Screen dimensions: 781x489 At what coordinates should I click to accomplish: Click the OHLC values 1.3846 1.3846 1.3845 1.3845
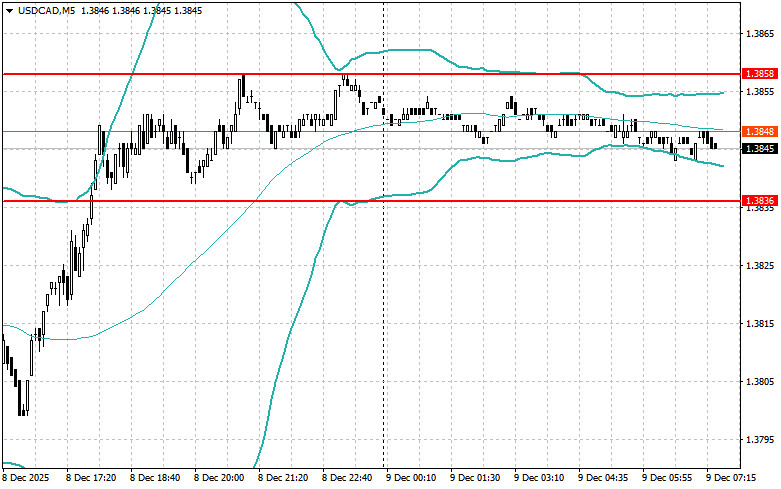[x=141, y=10]
